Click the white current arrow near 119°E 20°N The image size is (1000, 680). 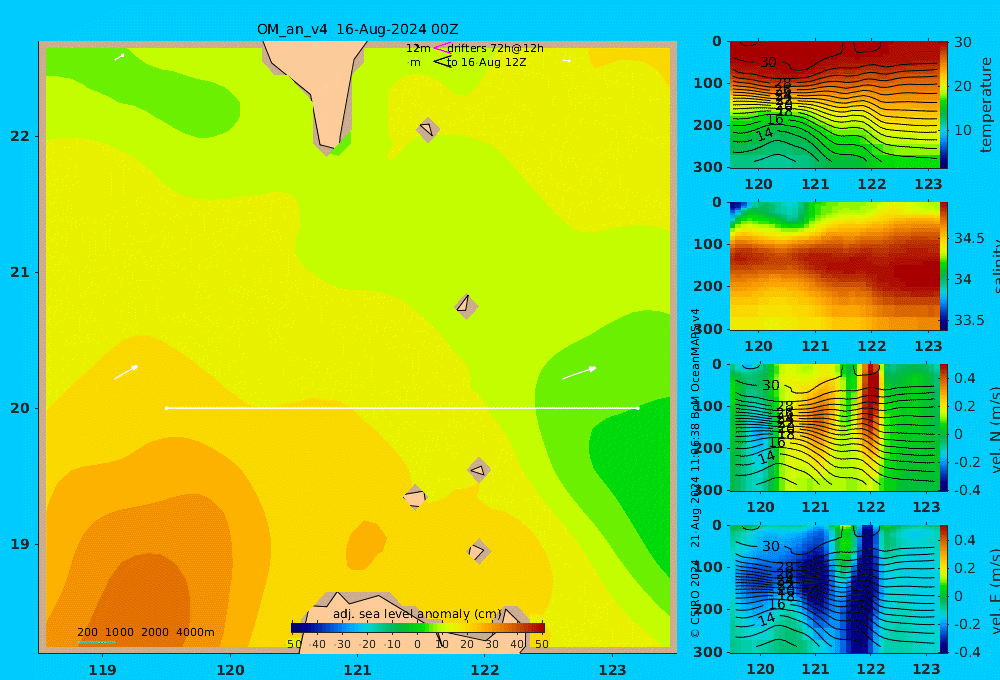126,373
